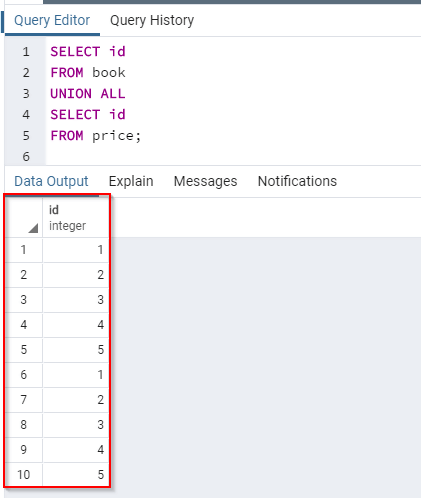Screen dimensions: 421x498
Task: Click the select-all triangle in grid corner
Action: (x=33, y=228)
